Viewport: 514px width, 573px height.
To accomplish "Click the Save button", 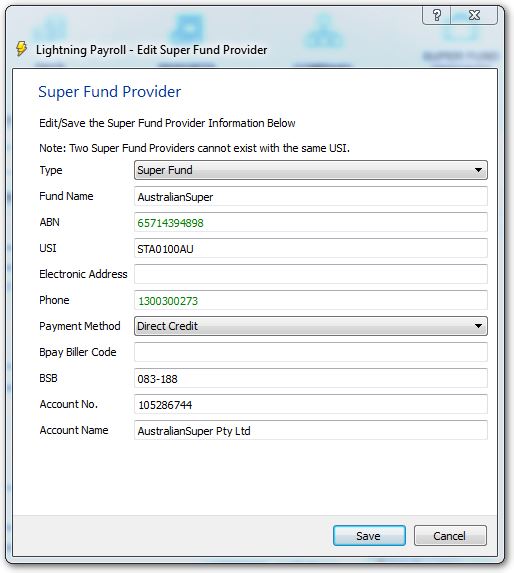I will (369, 536).
